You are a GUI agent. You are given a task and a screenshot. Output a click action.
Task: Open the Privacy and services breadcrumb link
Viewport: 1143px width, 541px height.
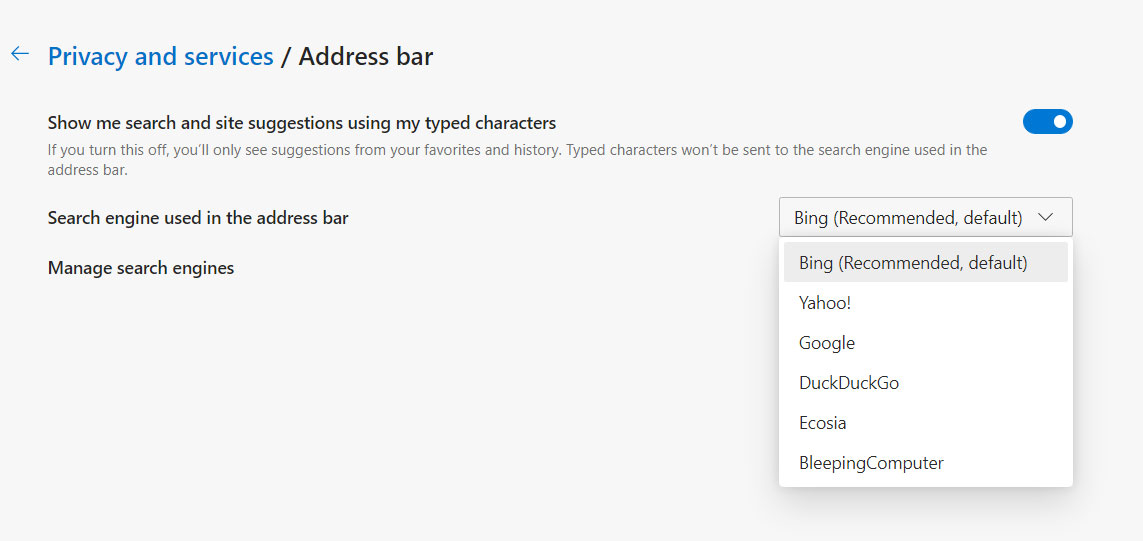click(160, 56)
